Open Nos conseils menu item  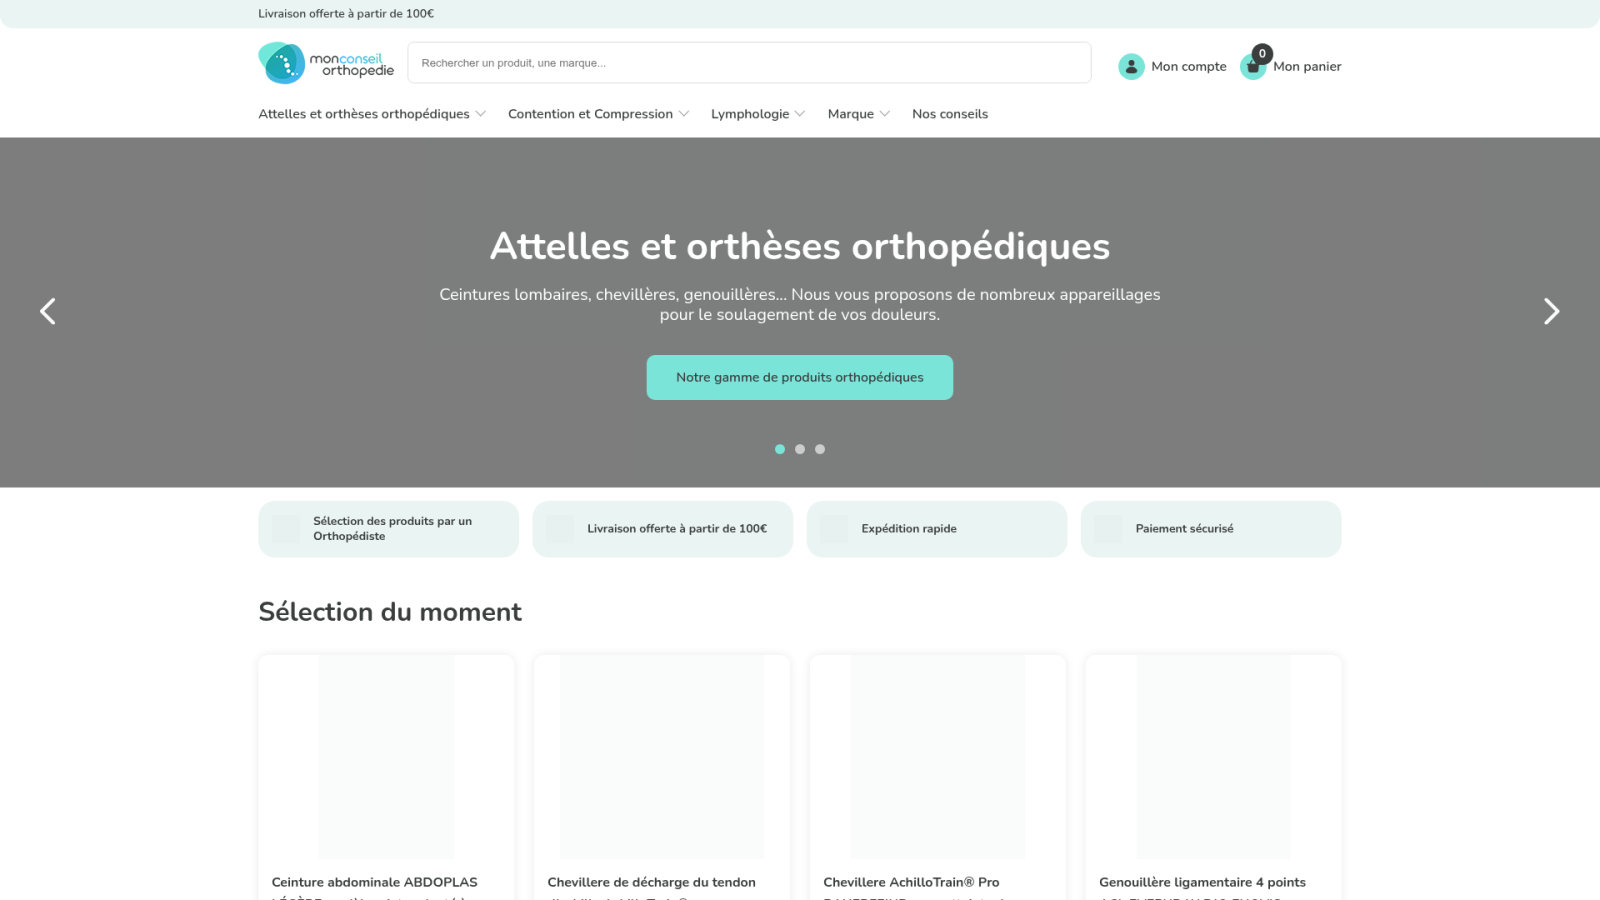click(x=950, y=114)
